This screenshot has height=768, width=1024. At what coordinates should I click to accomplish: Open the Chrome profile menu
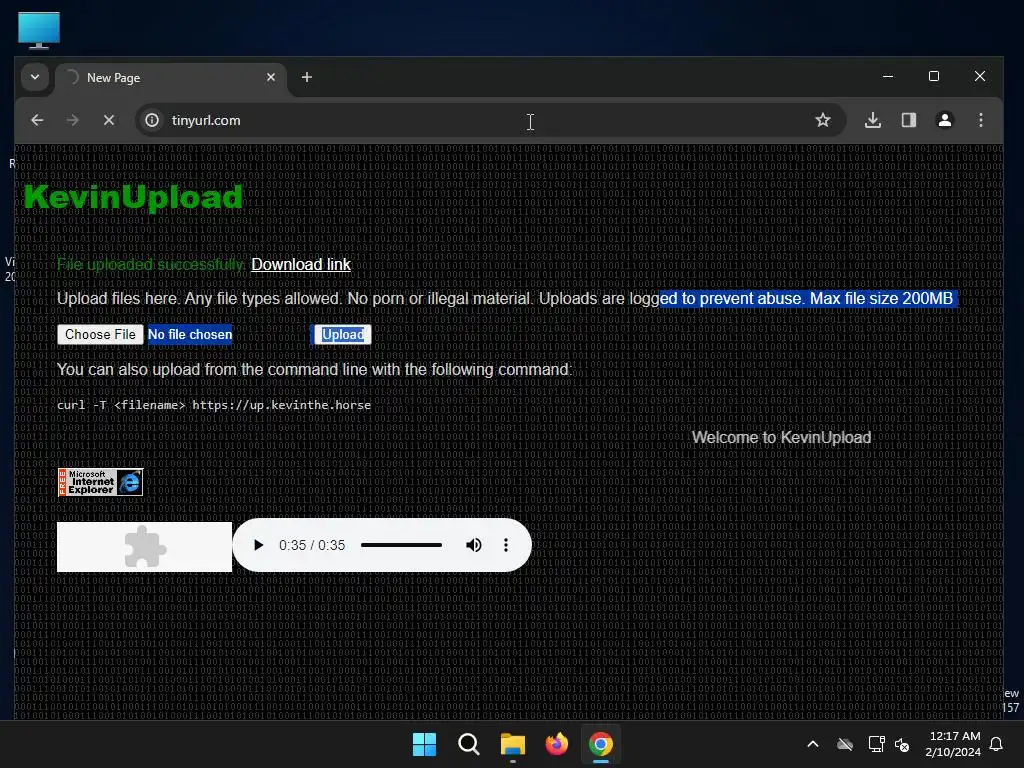945,120
